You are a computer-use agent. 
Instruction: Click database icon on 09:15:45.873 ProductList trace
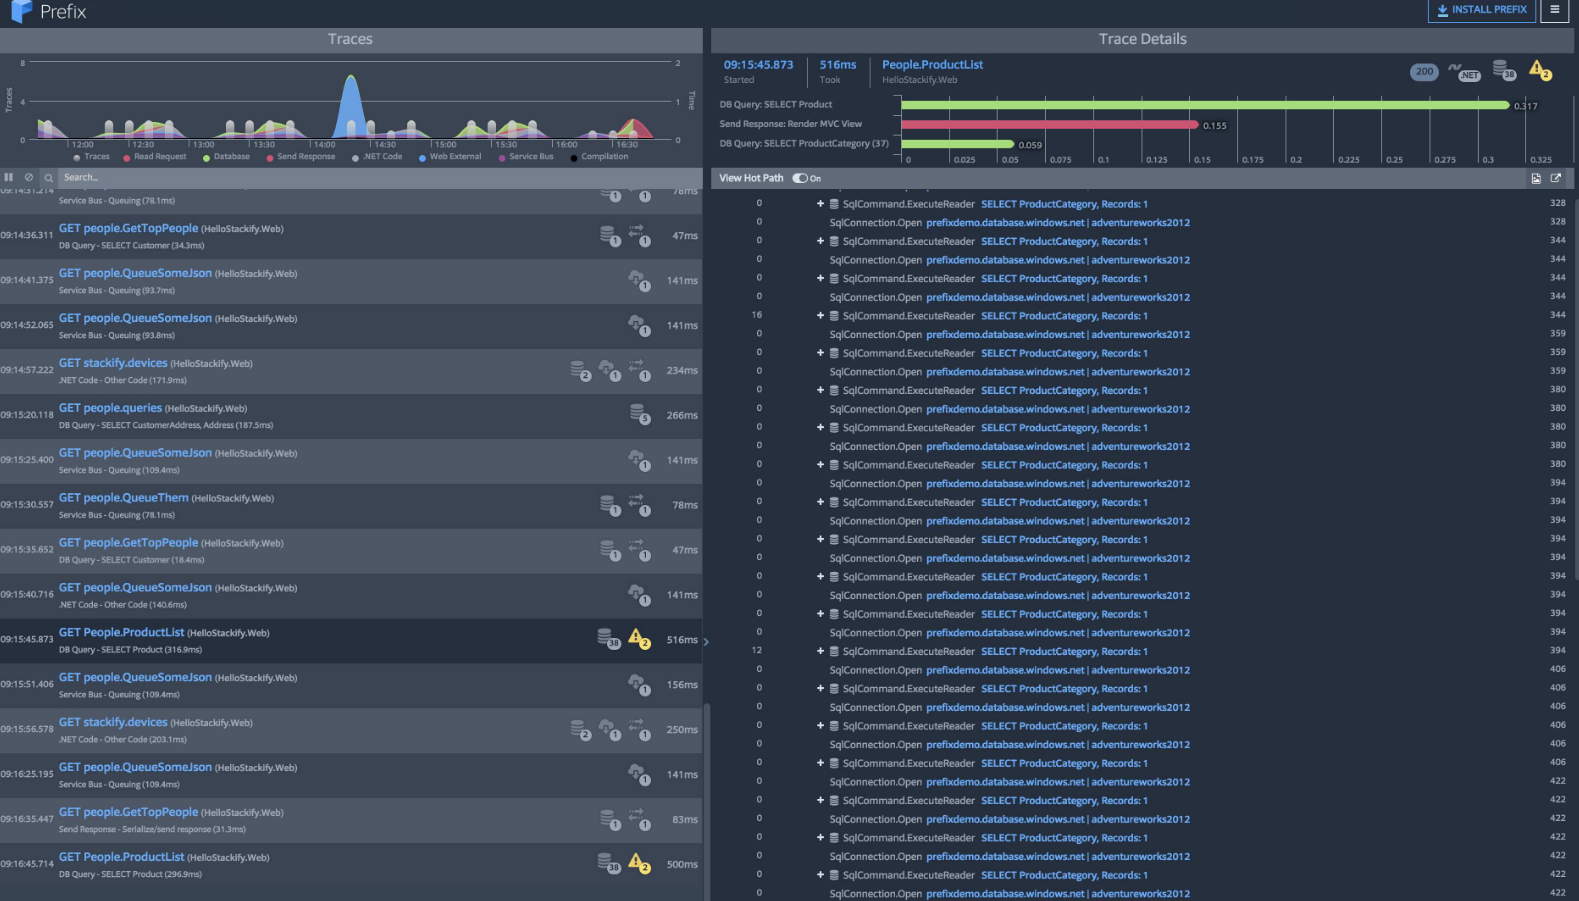[609, 638]
